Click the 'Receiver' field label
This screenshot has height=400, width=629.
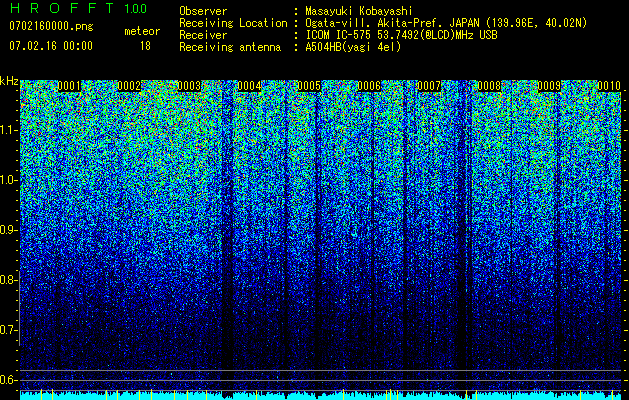tap(203, 35)
